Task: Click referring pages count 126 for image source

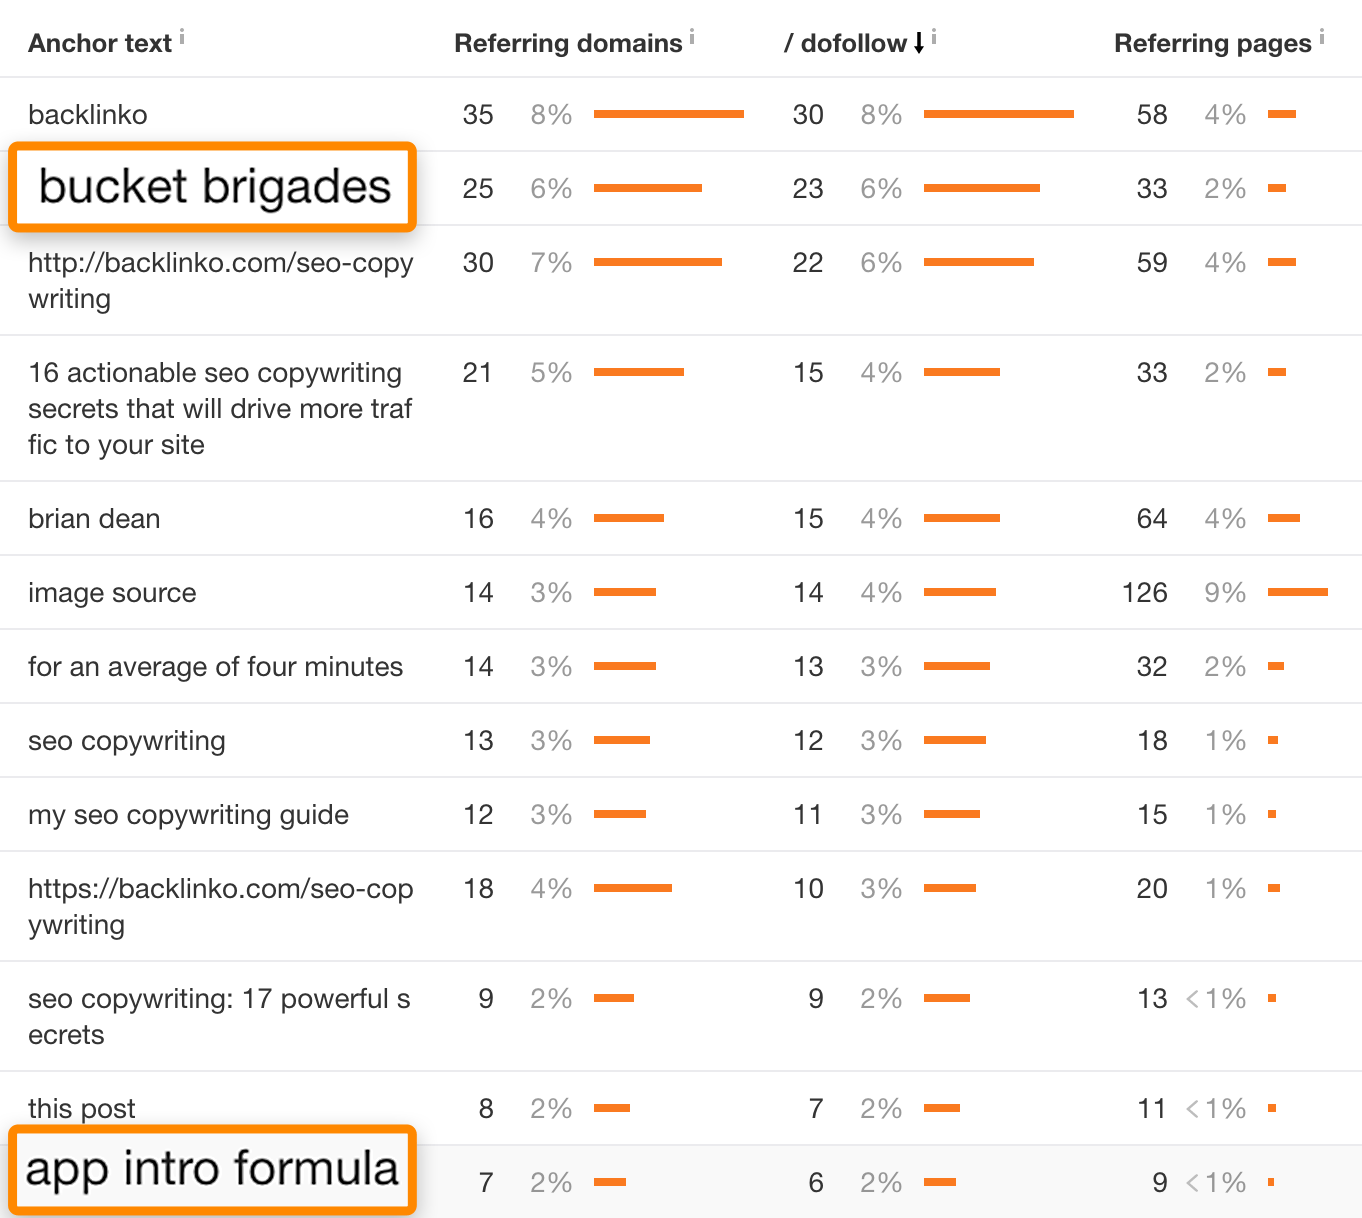Action: pyautogui.click(x=1145, y=593)
